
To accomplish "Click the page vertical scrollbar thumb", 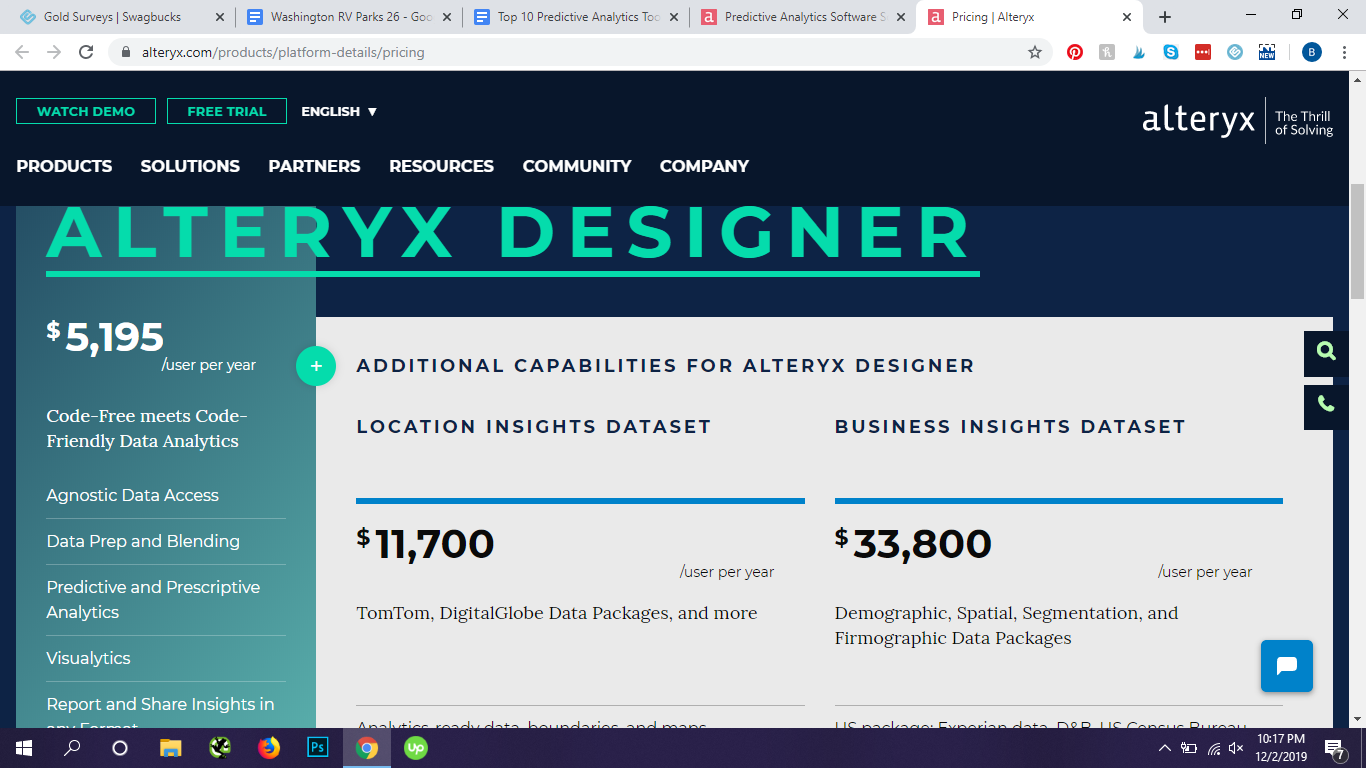I will (x=1357, y=241).
